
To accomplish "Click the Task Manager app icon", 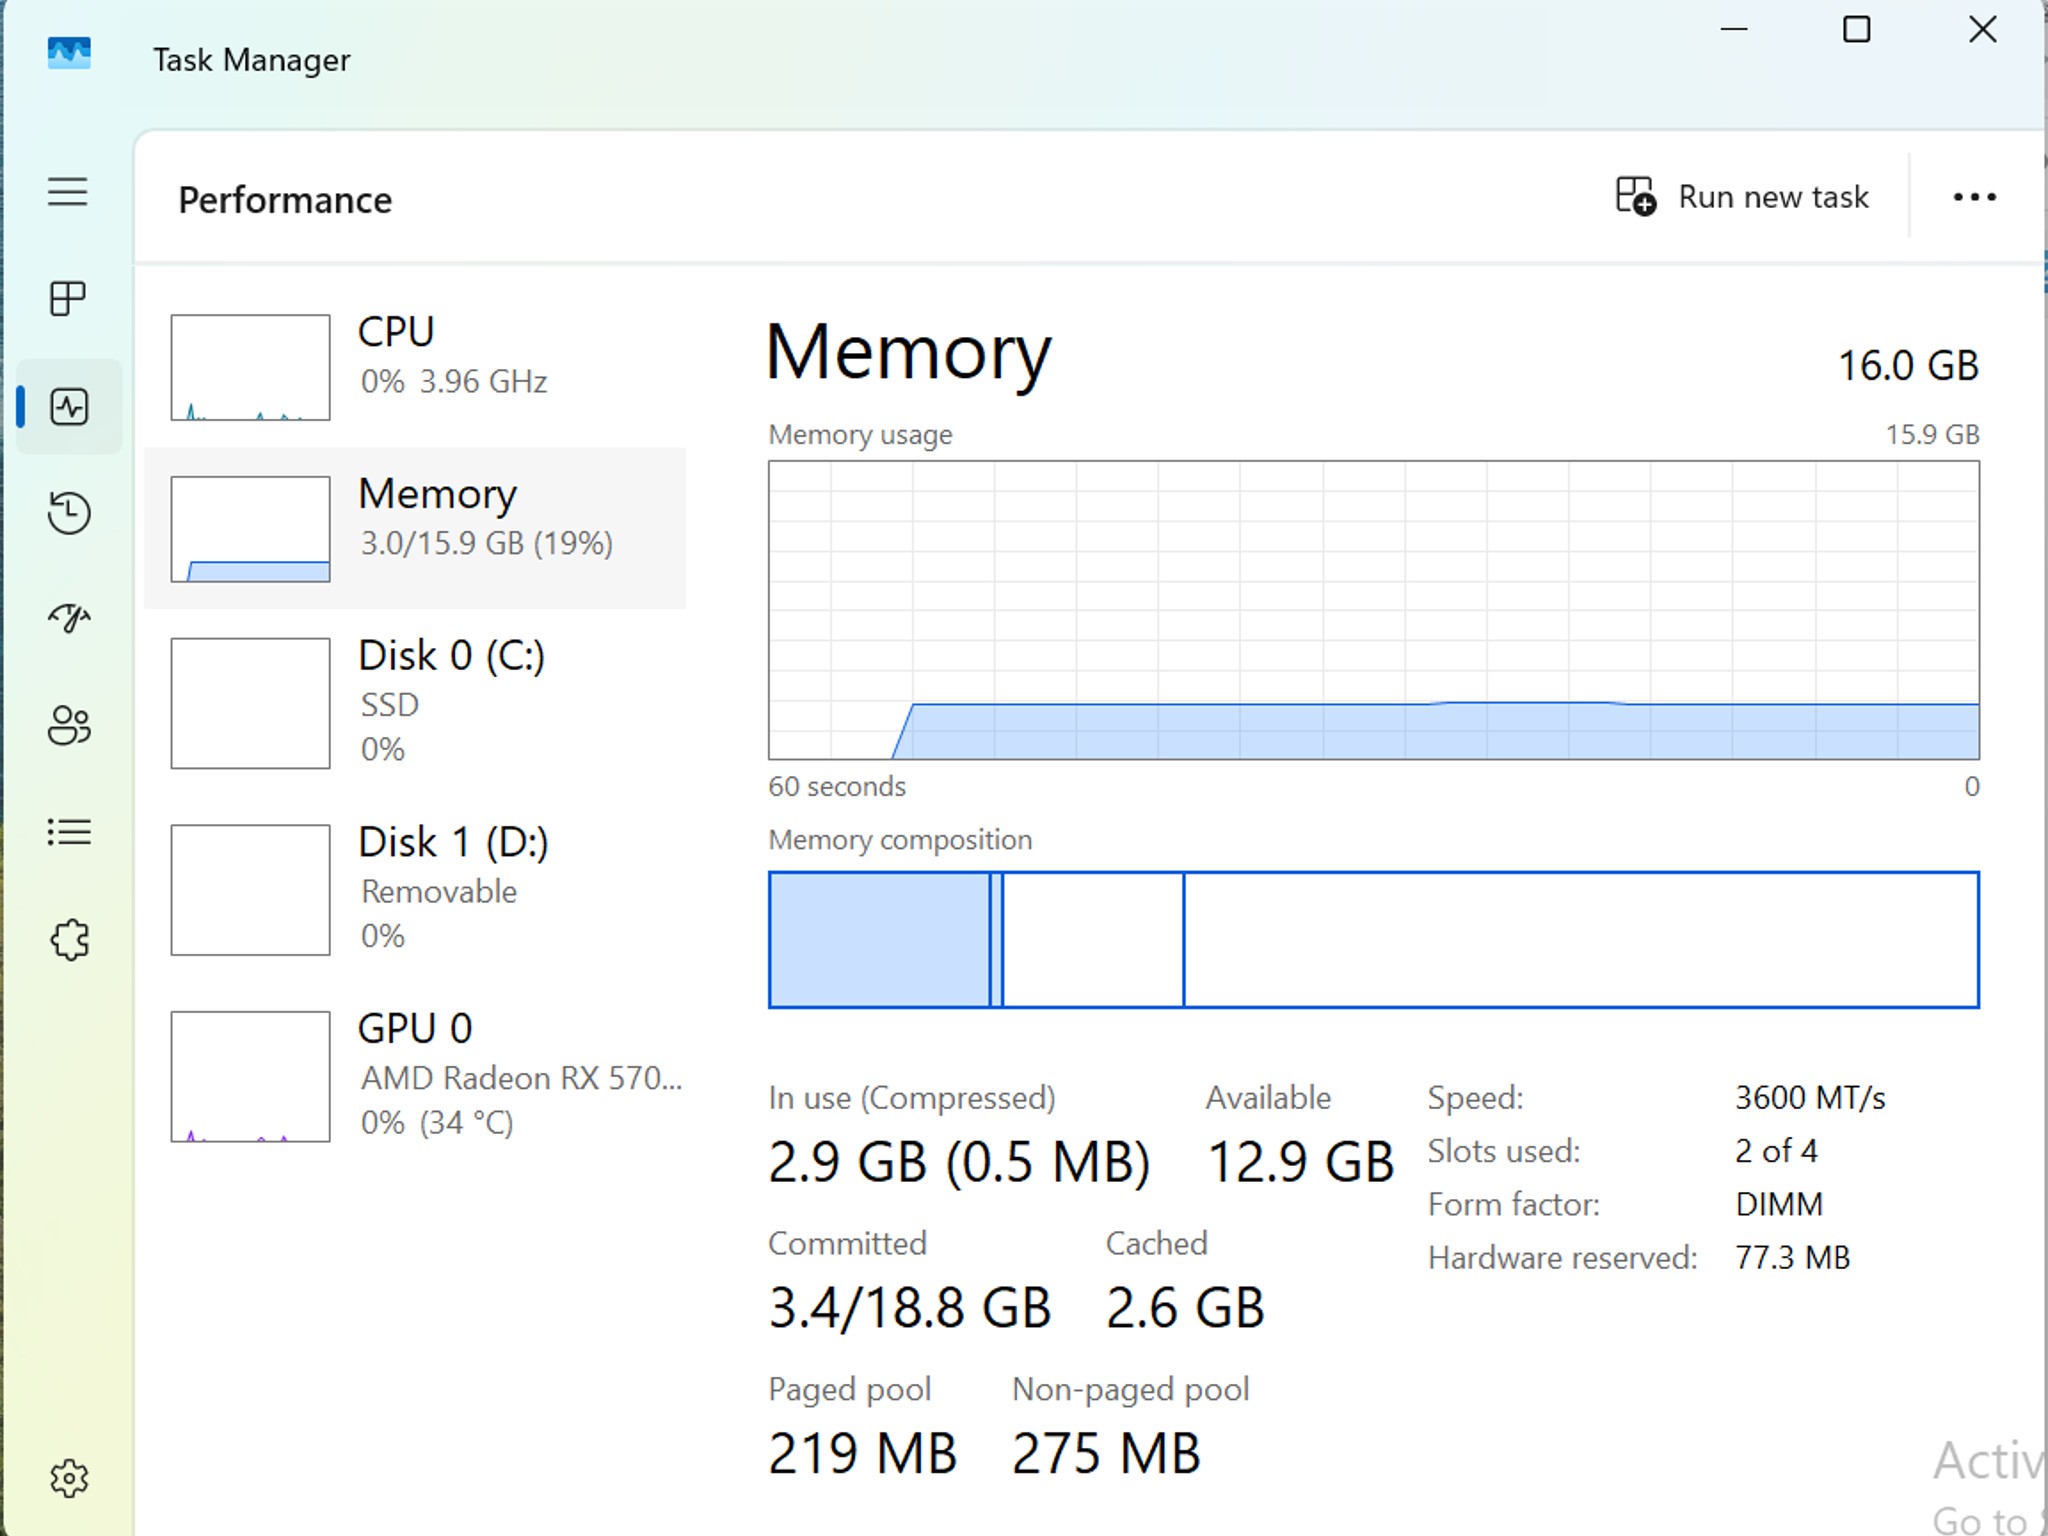I will 69,54.
